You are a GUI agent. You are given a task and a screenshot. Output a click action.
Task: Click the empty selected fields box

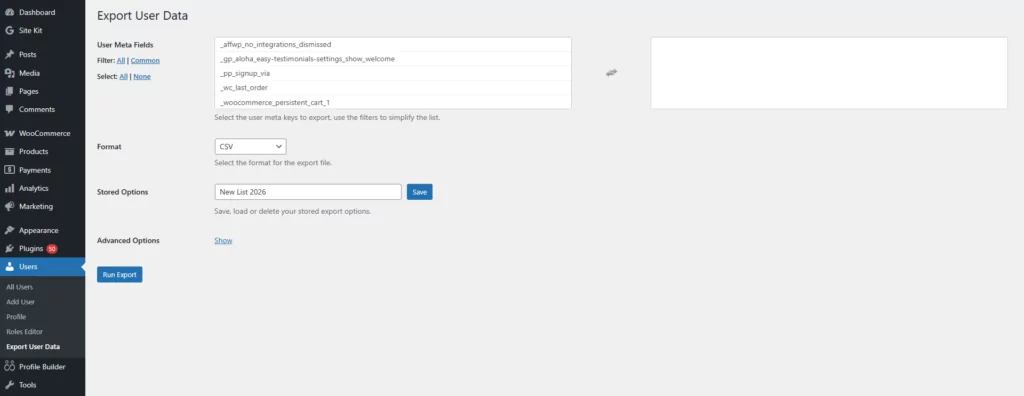coord(829,73)
